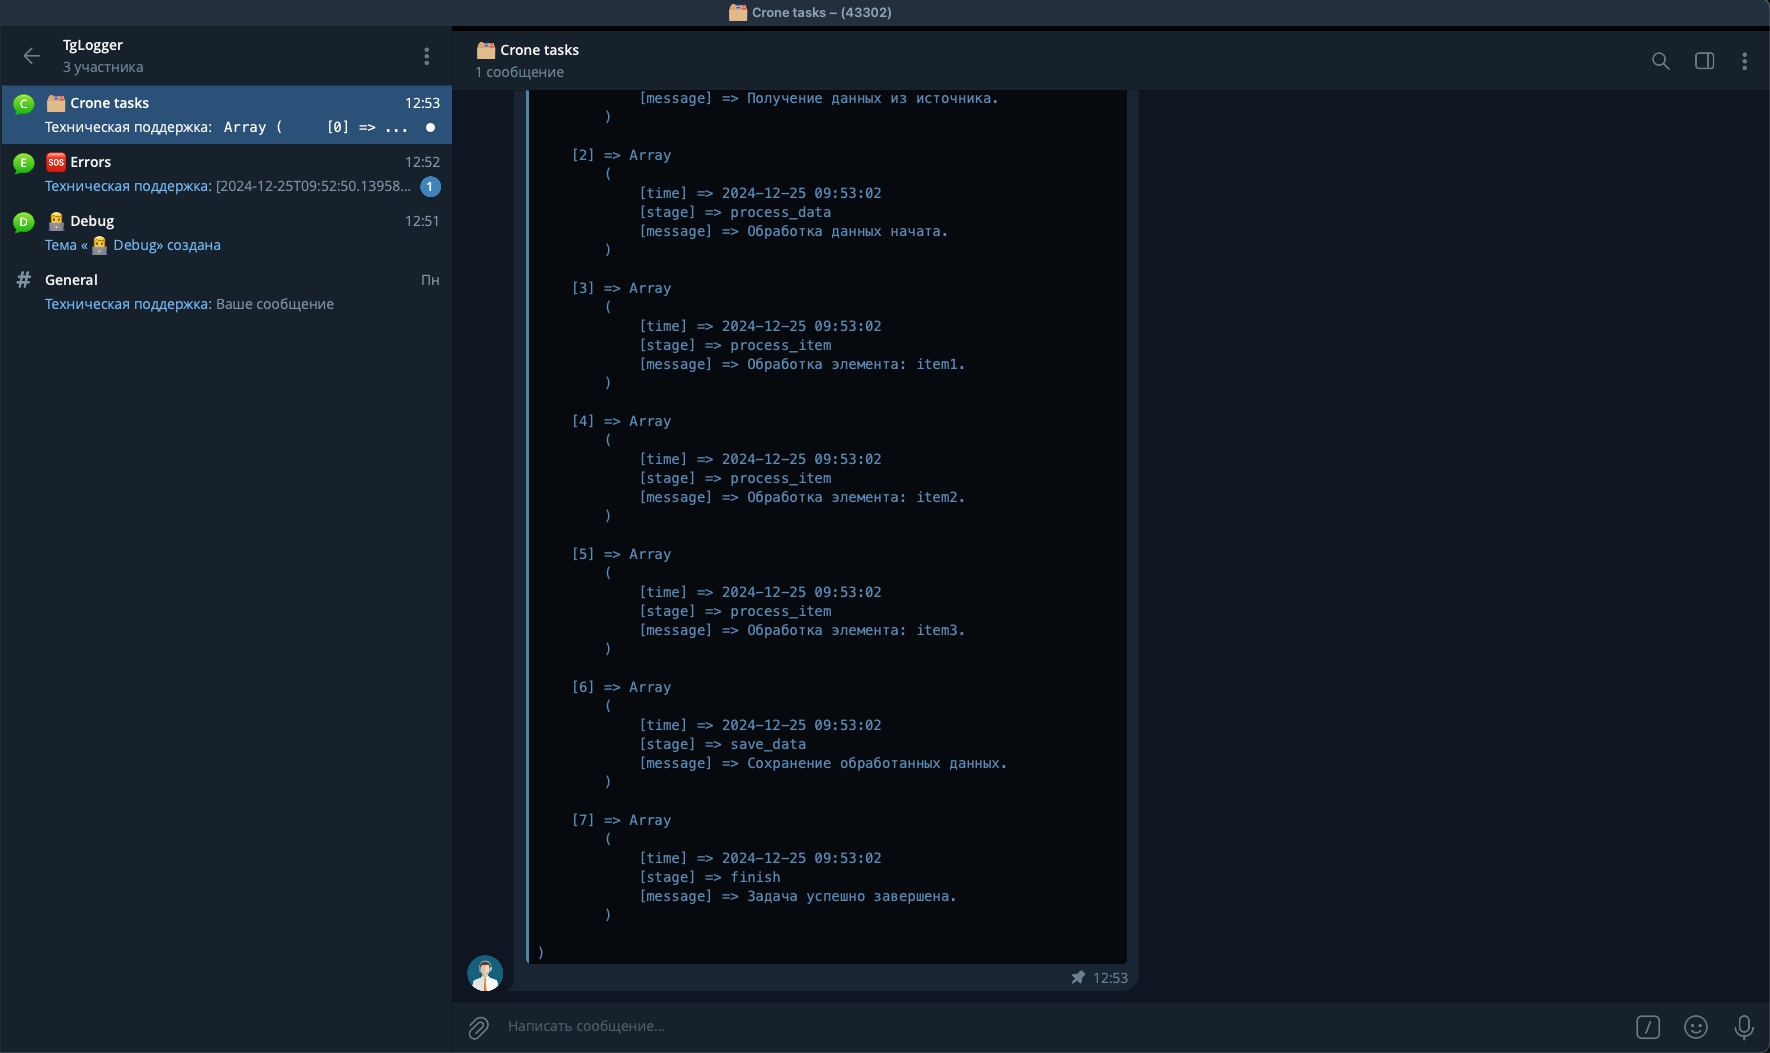Viewport: 1770px width, 1053px height.
Task: Open the Debug topic
Action: [x=227, y=232]
